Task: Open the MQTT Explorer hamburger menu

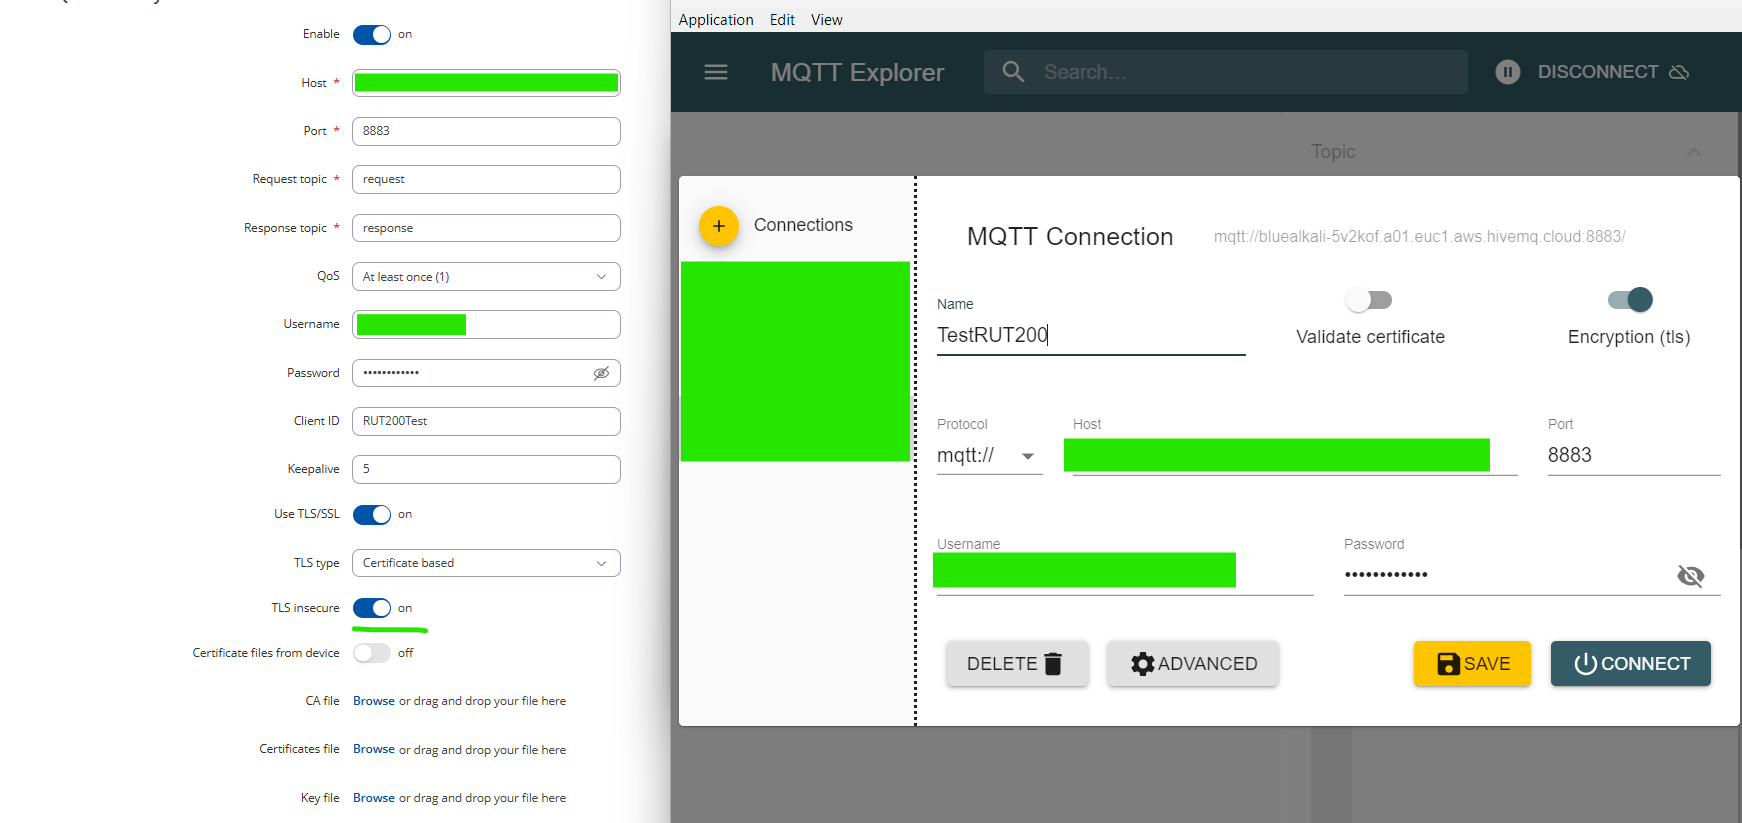Action: coord(716,72)
